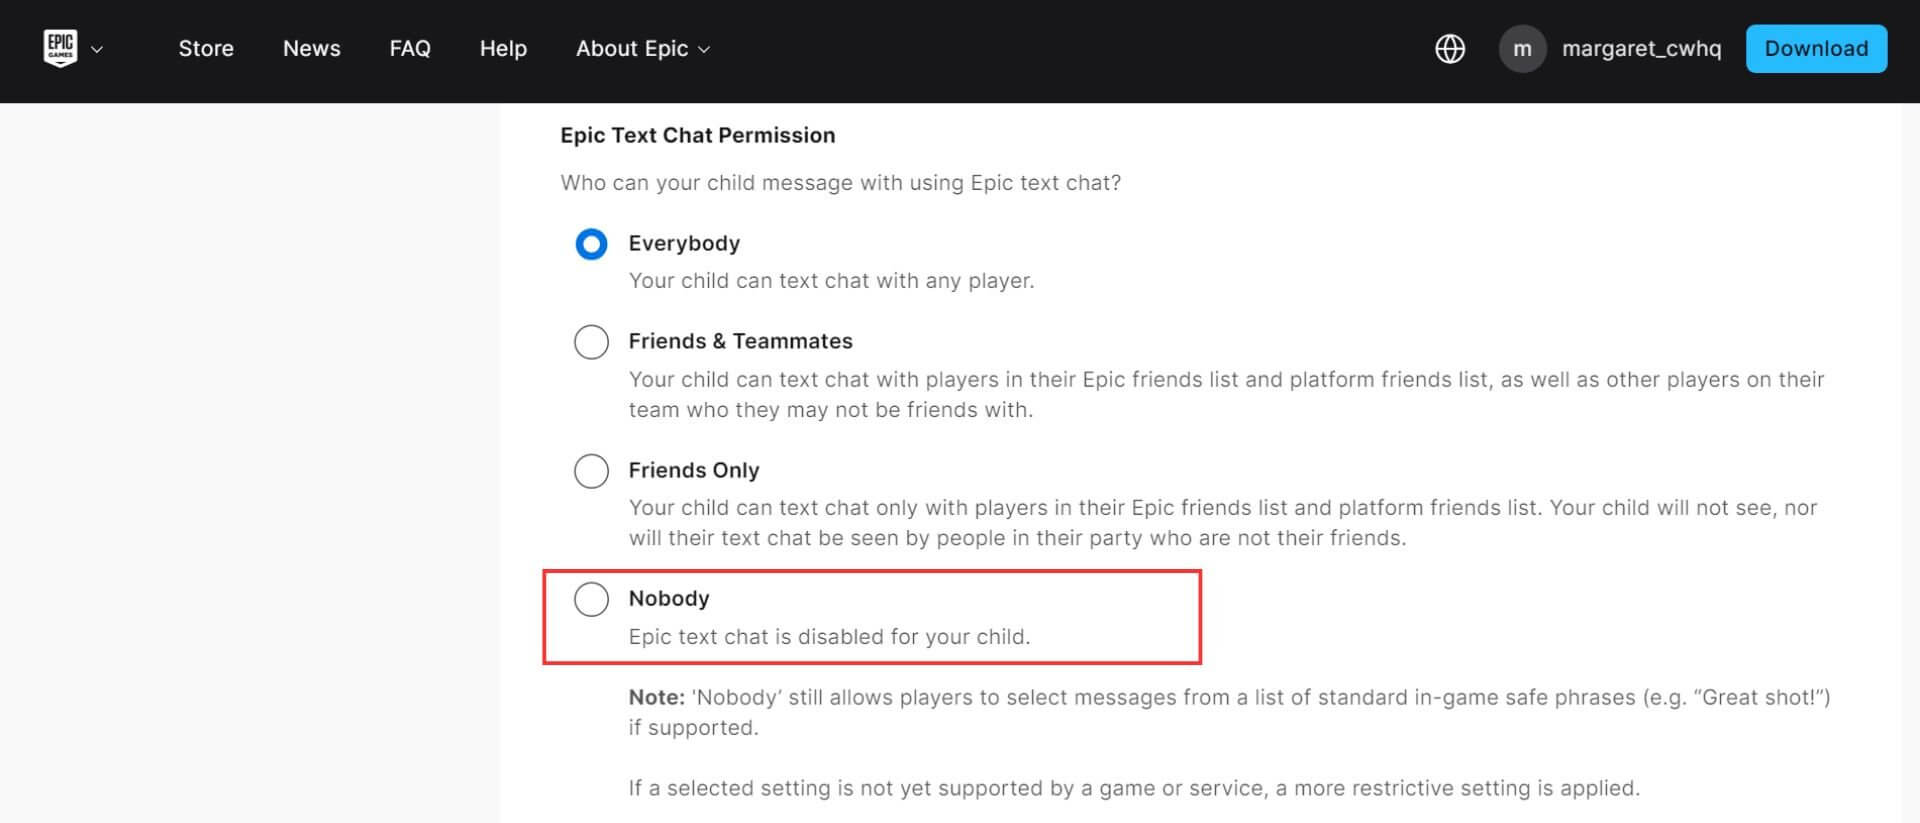
Task: Go to the News page
Action: tap(311, 49)
